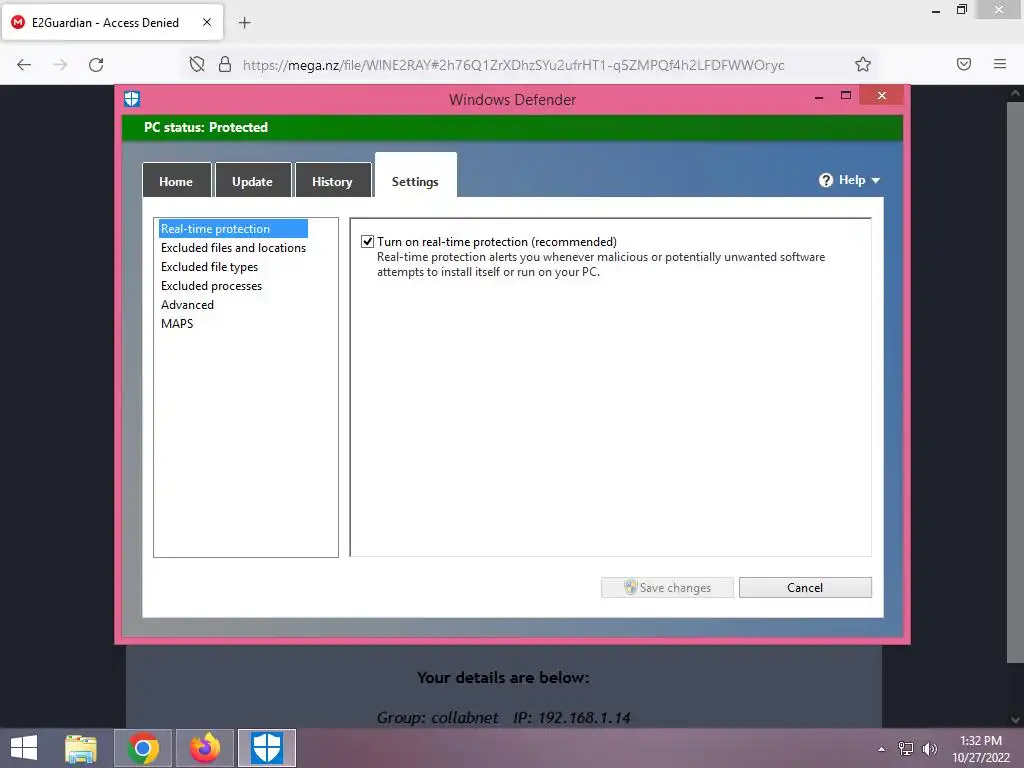This screenshot has height=768, width=1024.
Task: Select the Settings tab
Action: (x=415, y=176)
